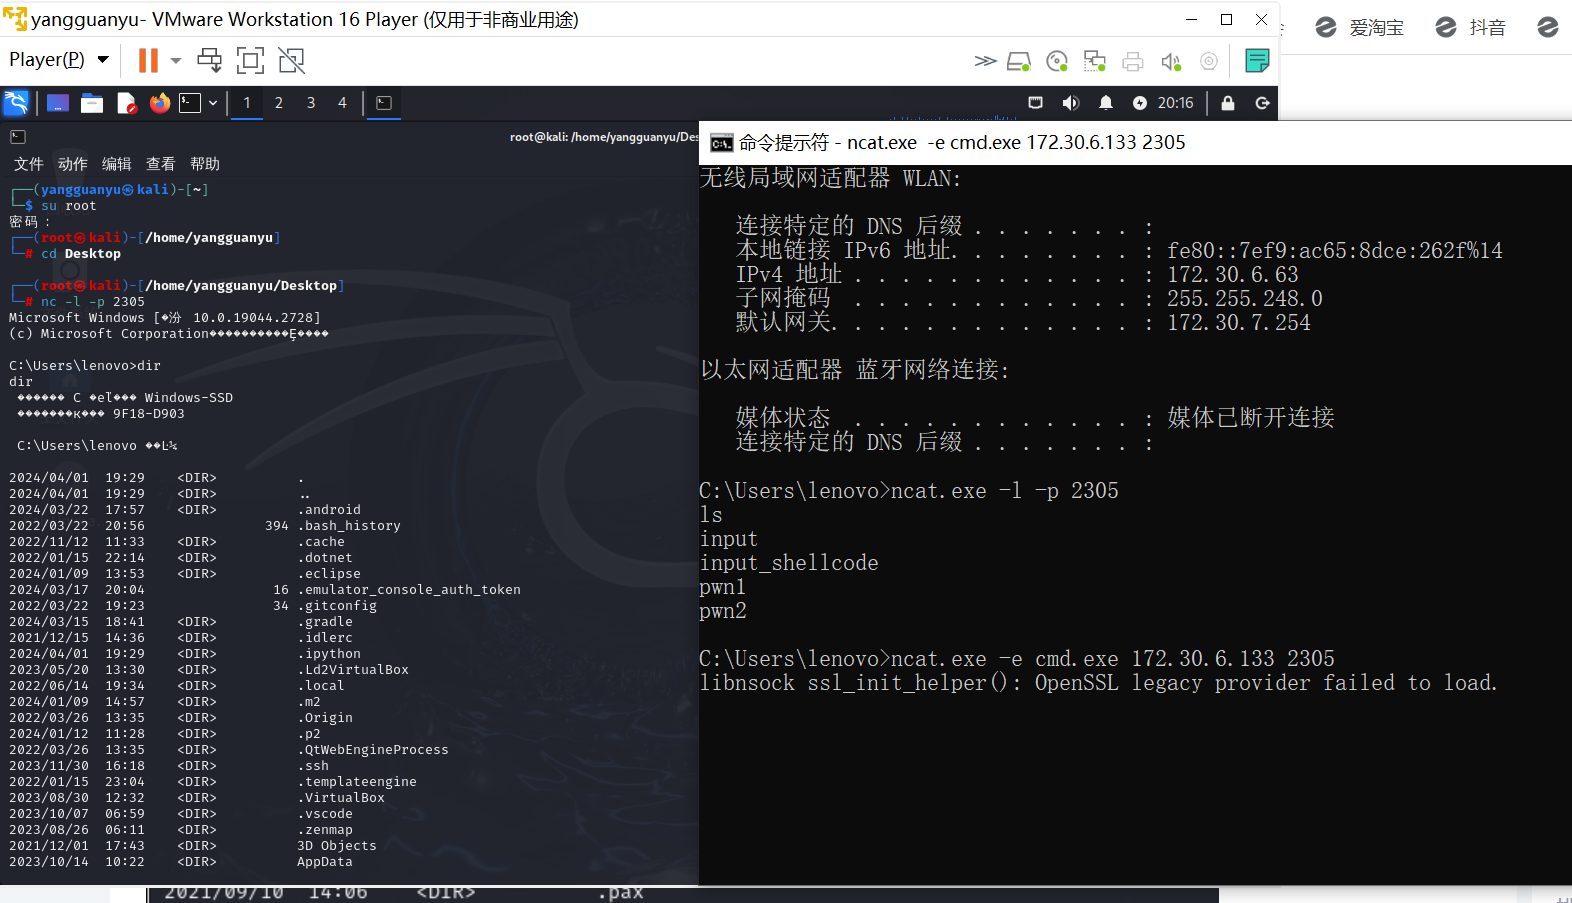Click the Kali volume tray icon
1572x903 pixels.
(x=1071, y=103)
